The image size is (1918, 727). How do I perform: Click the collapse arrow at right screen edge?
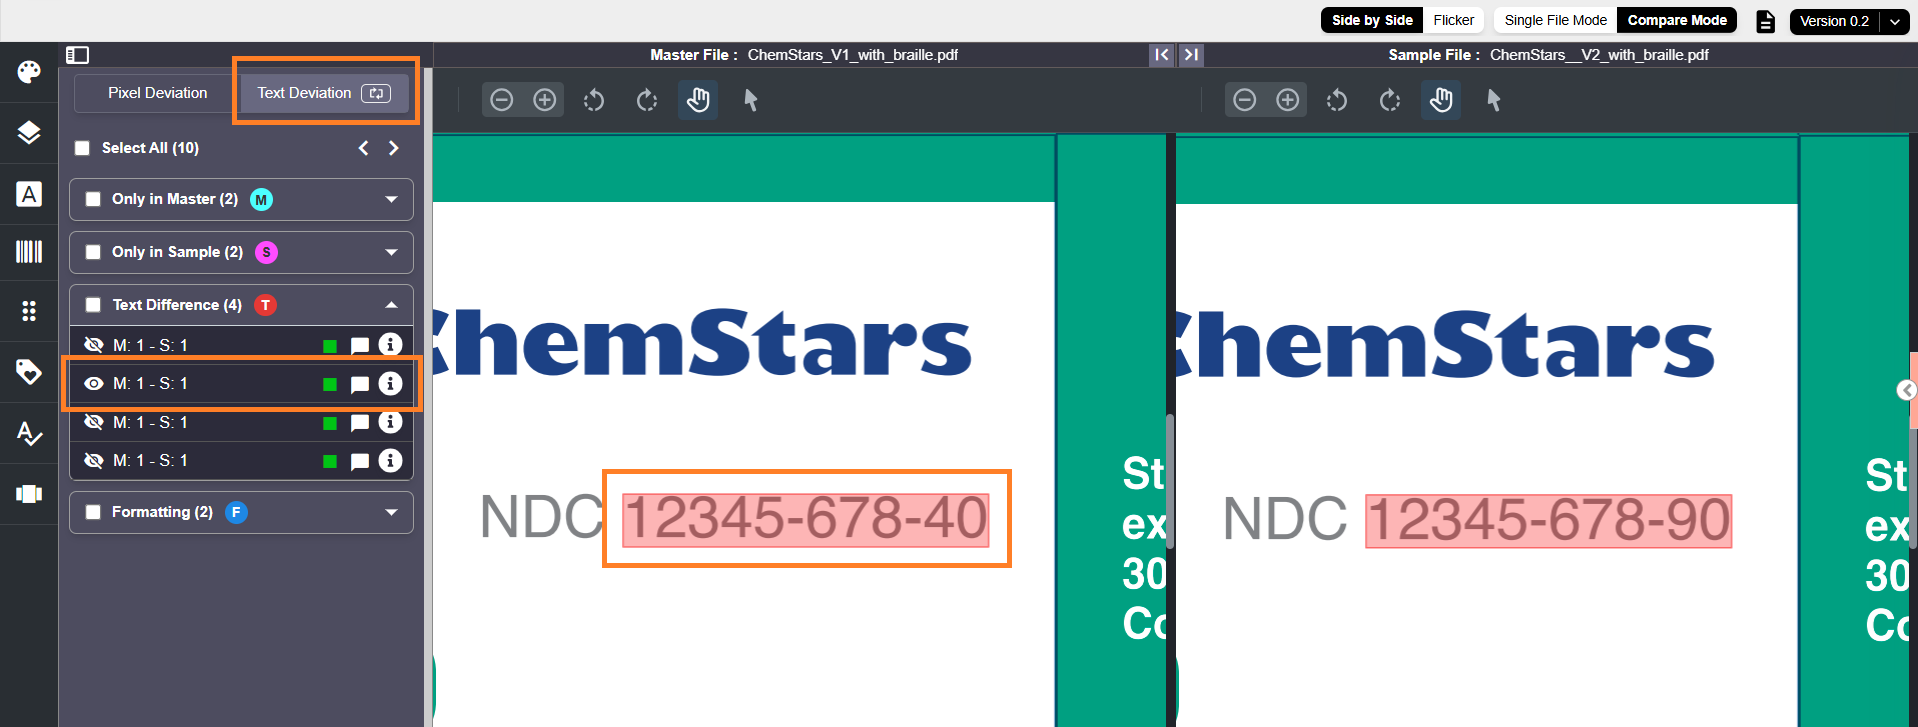click(x=1907, y=390)
